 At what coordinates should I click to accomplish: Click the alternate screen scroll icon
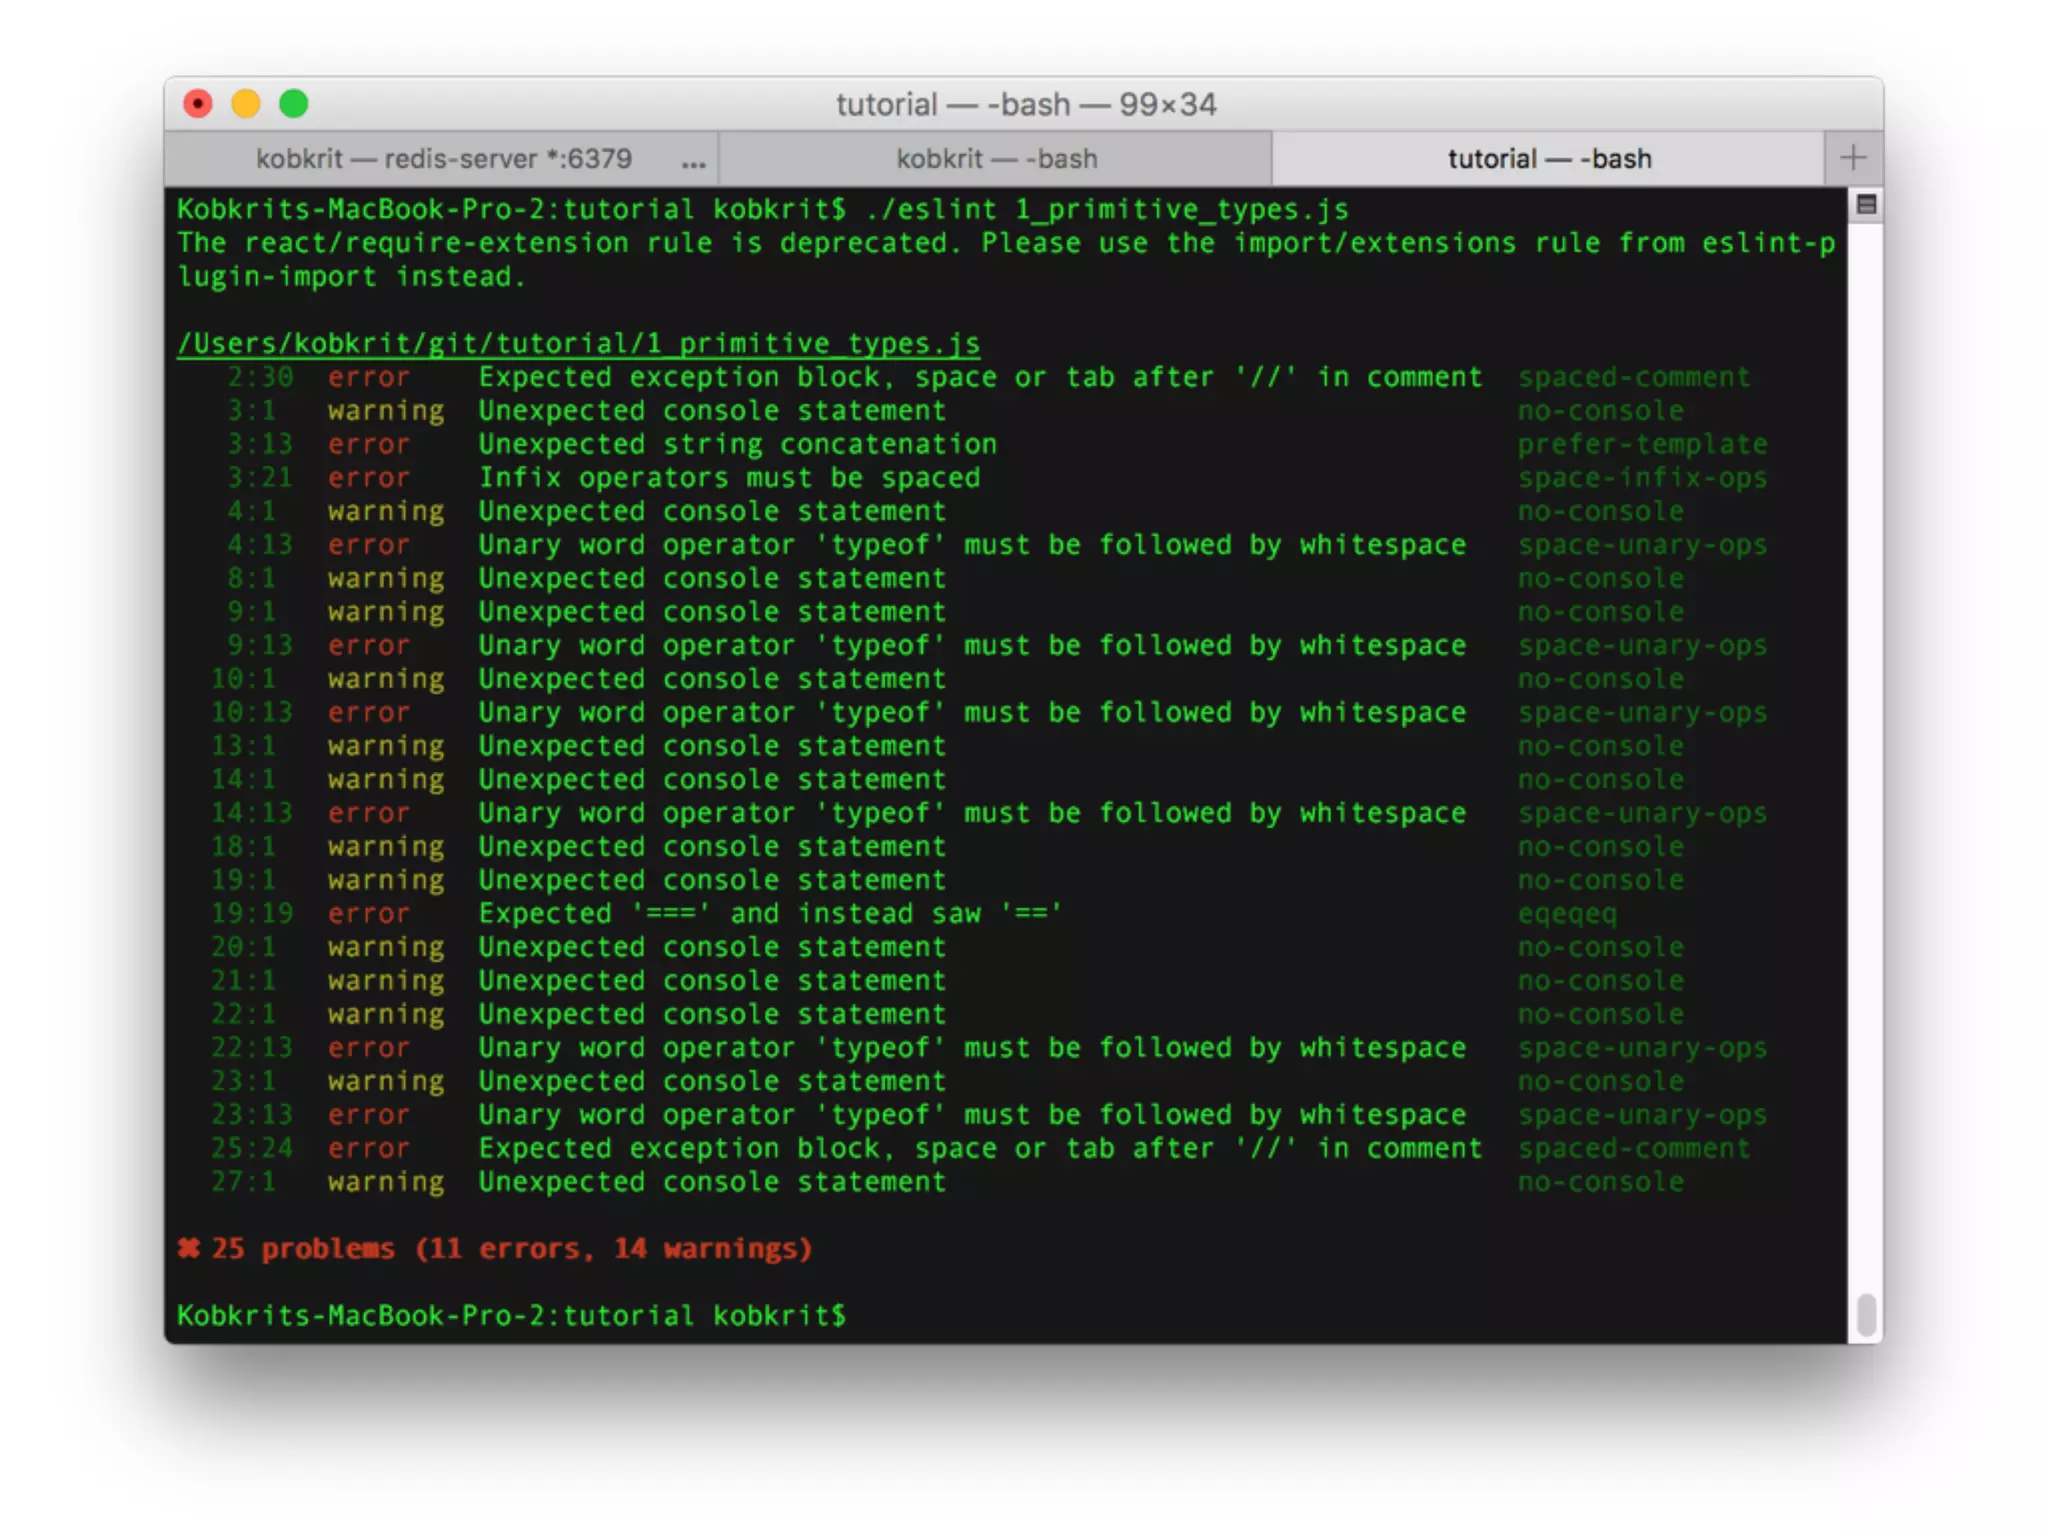coord(1866,205)
